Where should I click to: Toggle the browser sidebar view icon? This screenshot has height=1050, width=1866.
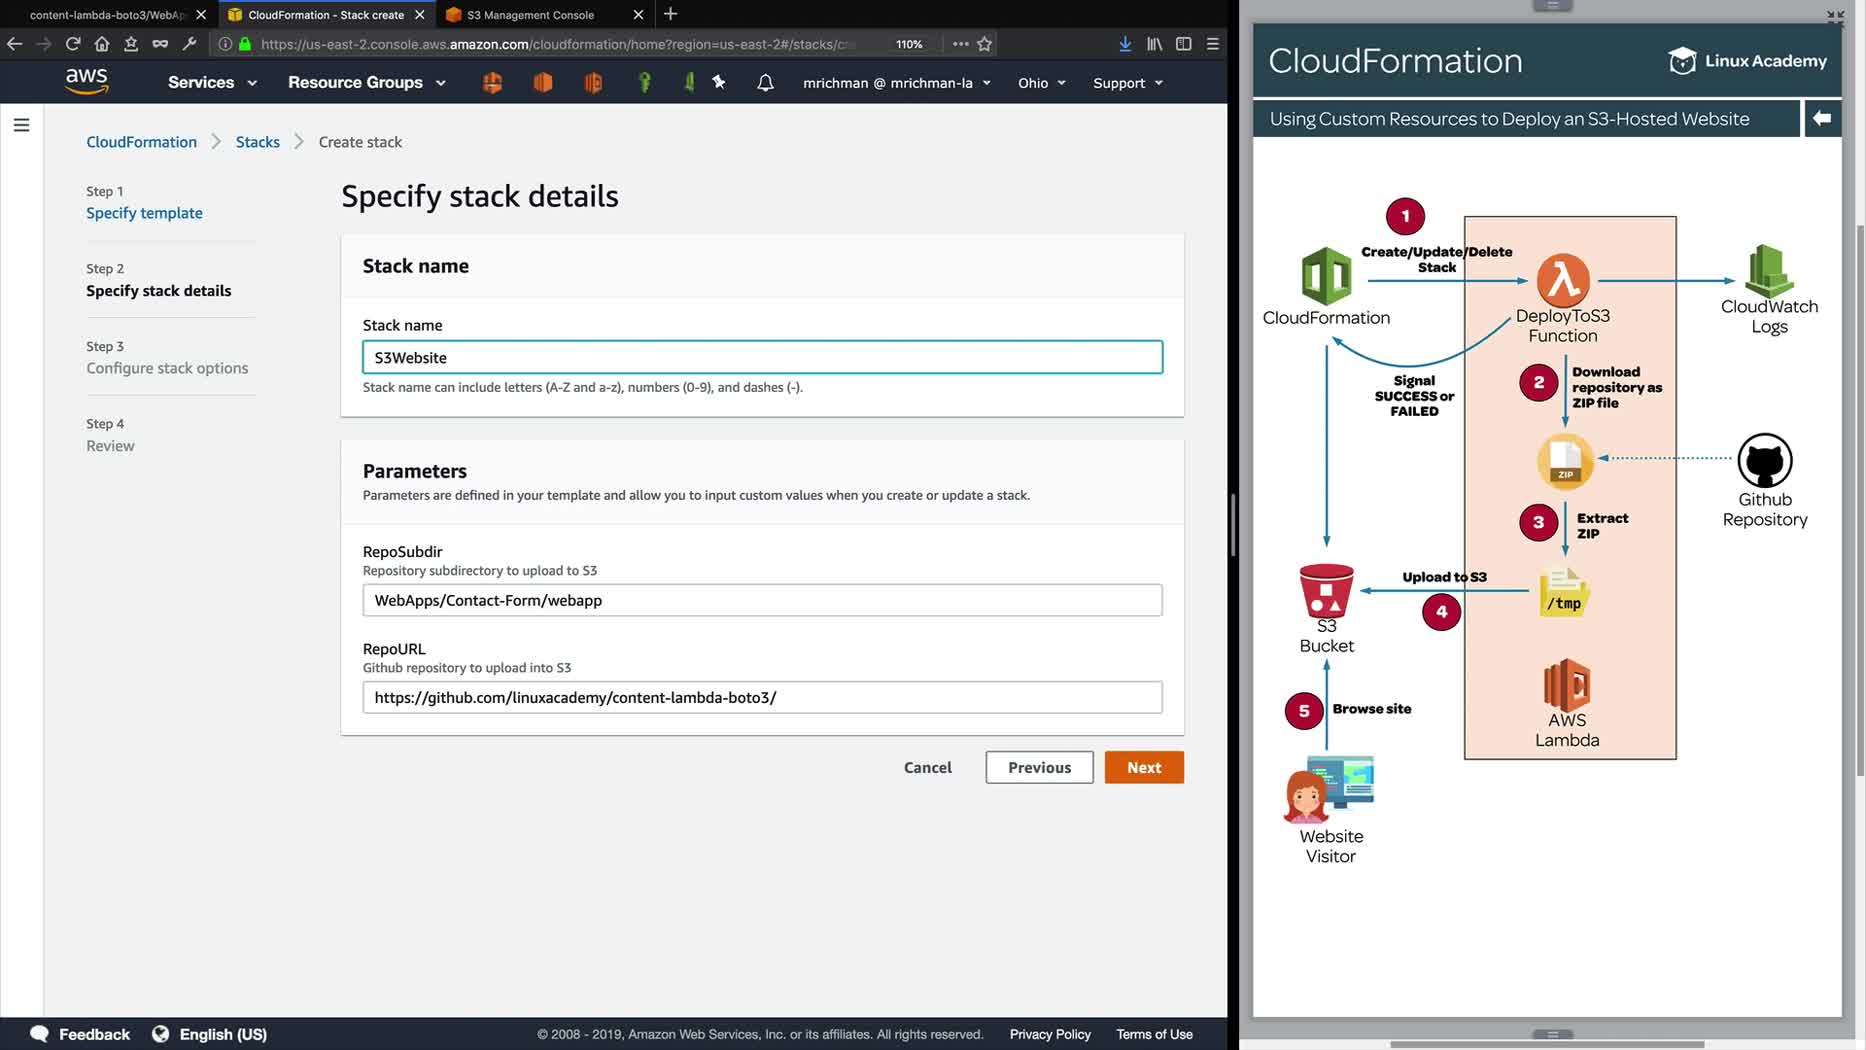pyautogui.click(x=1183, y=44)
